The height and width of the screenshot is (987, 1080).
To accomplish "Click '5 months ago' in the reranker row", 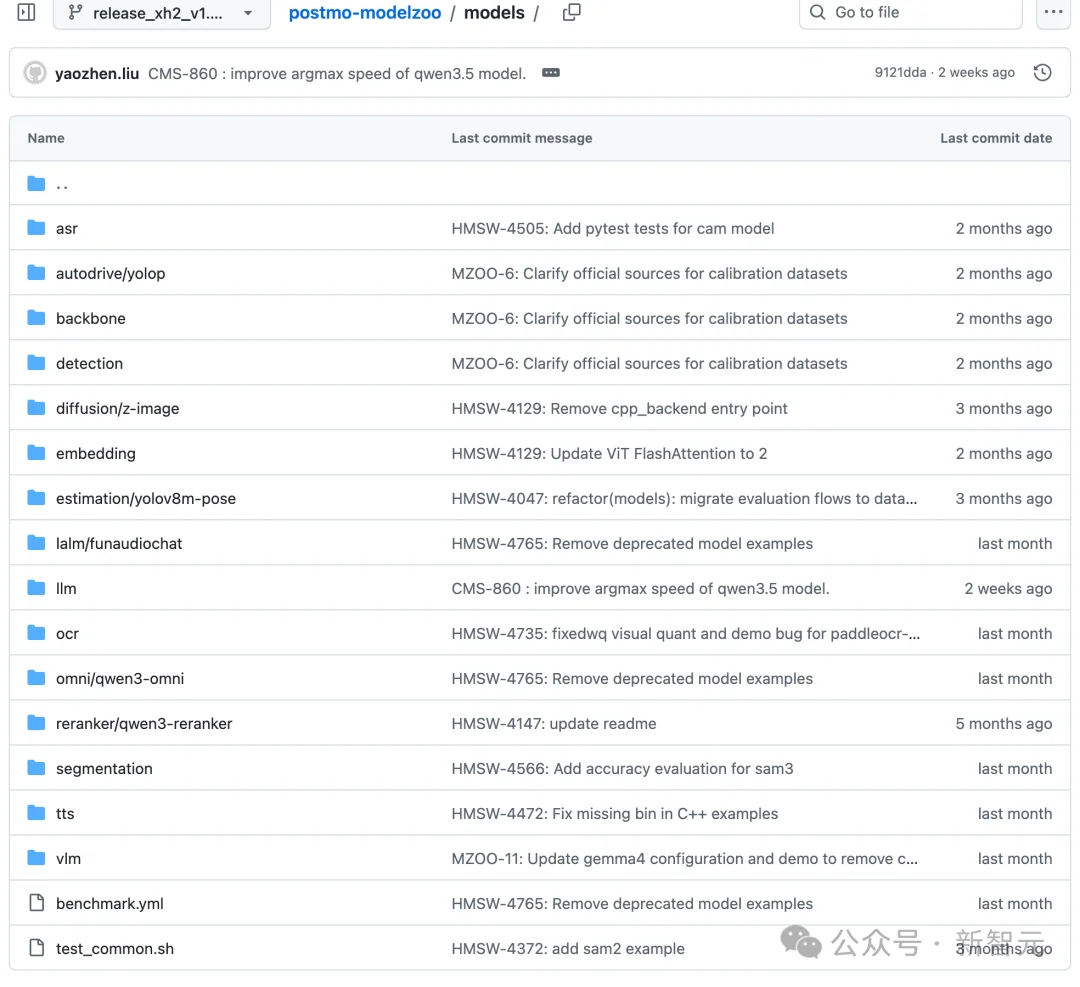I will 1004,724.
